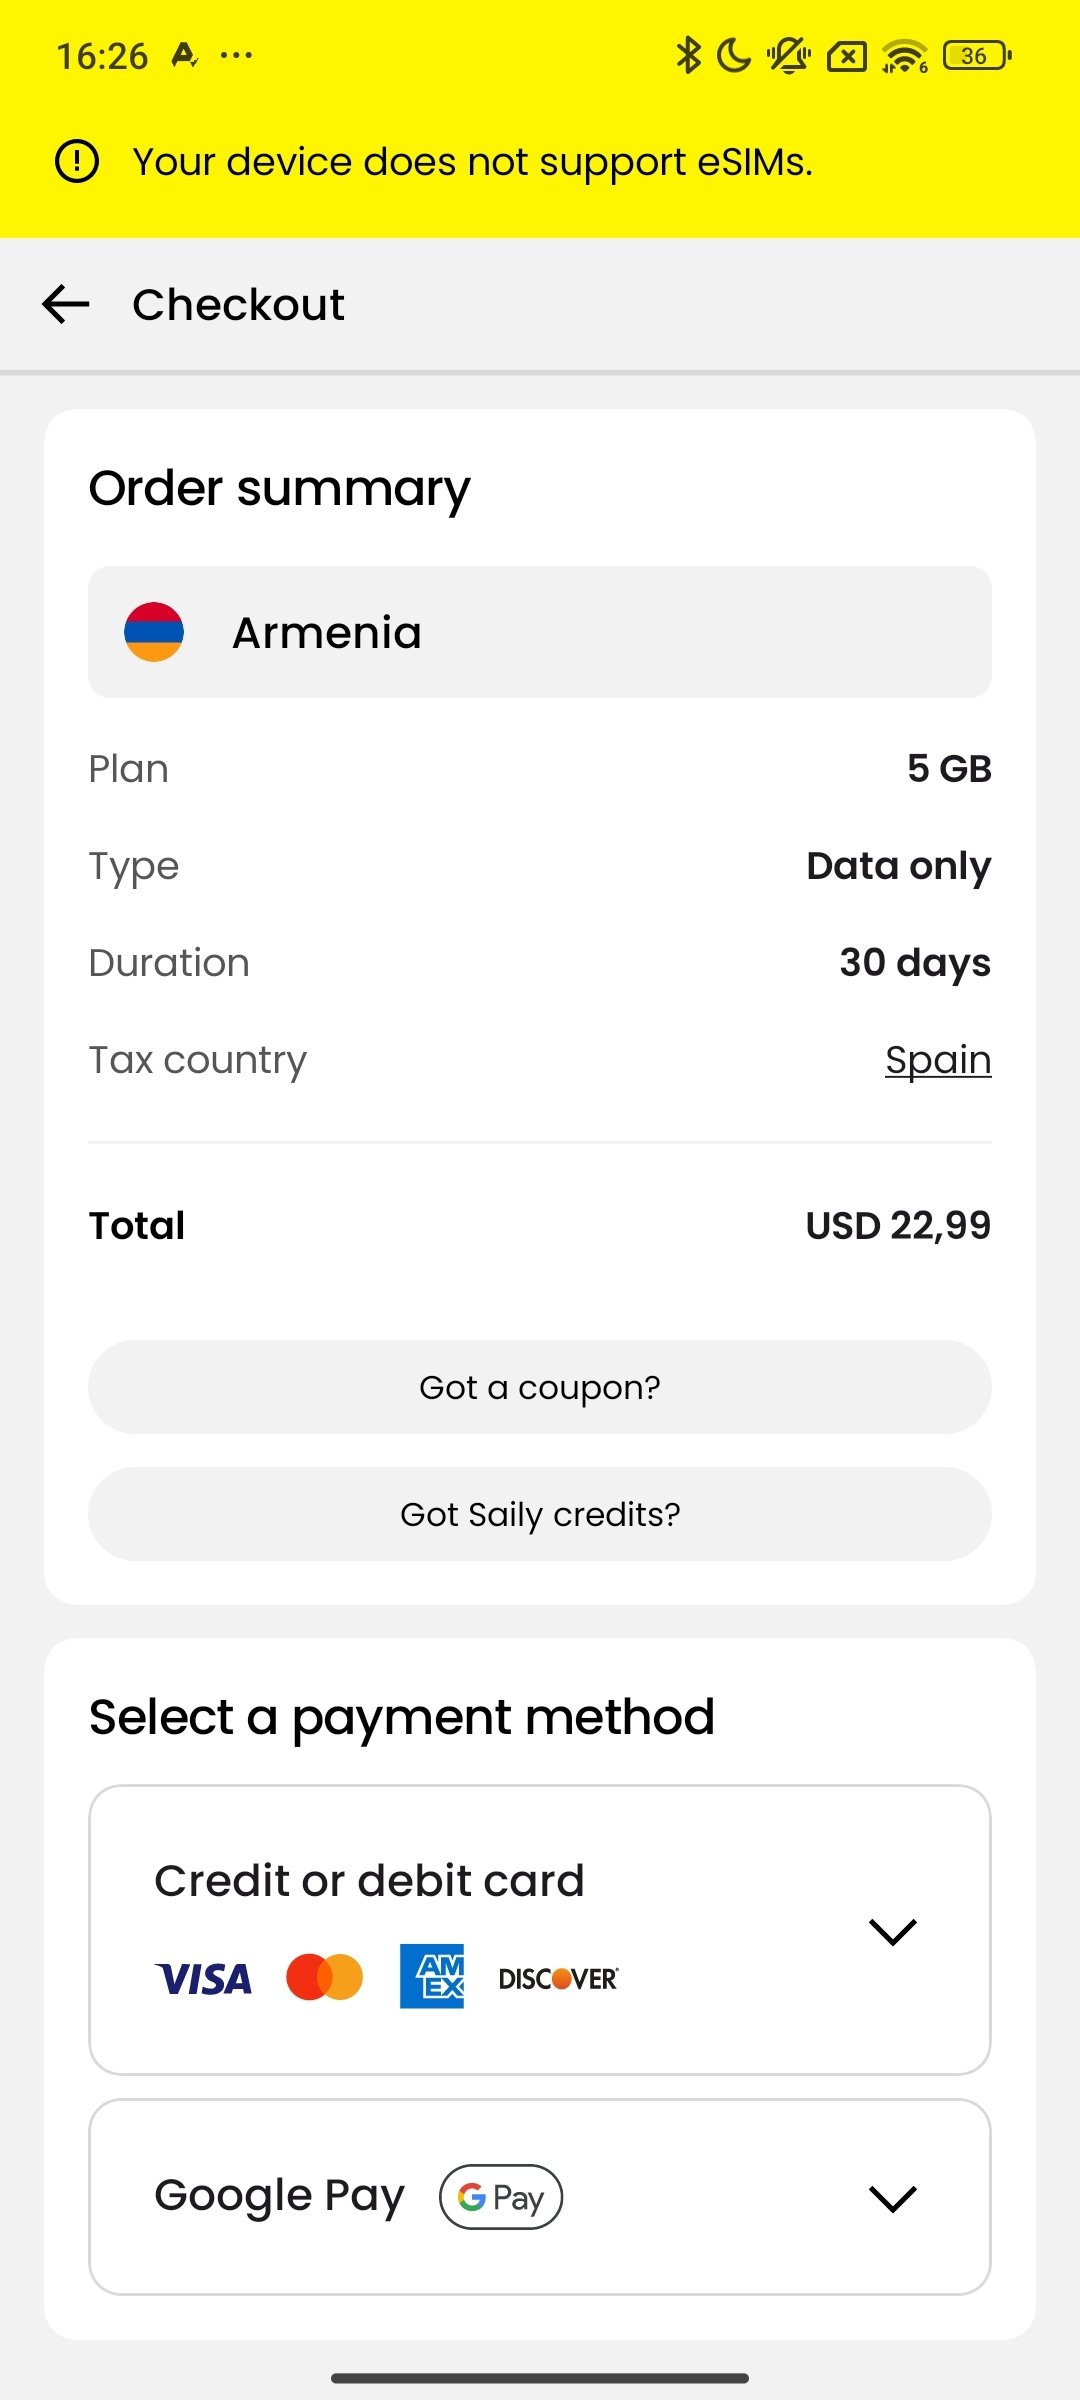The image size is (1080, 2400).
Task: Tap the Visa card logo
Action: 204,1979
